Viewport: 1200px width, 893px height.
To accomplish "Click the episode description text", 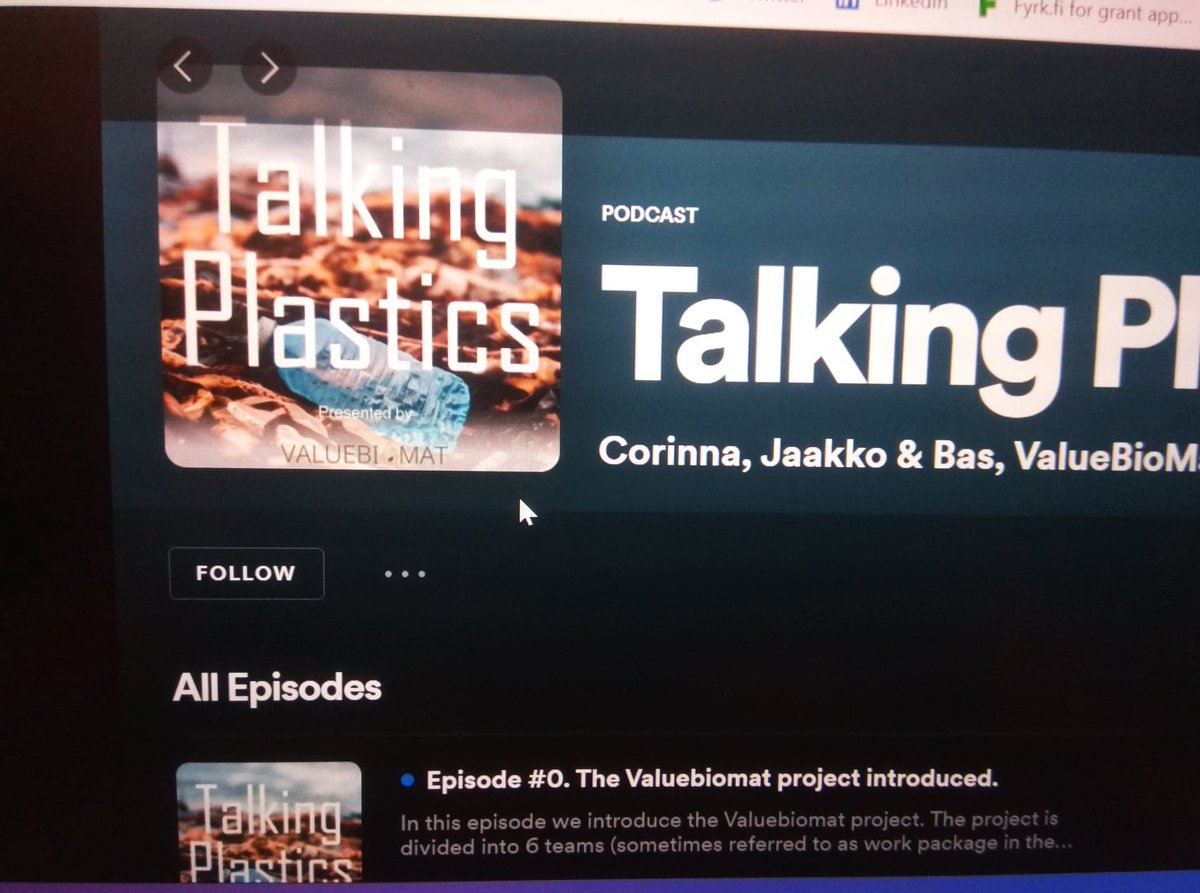I will [730, 830].
